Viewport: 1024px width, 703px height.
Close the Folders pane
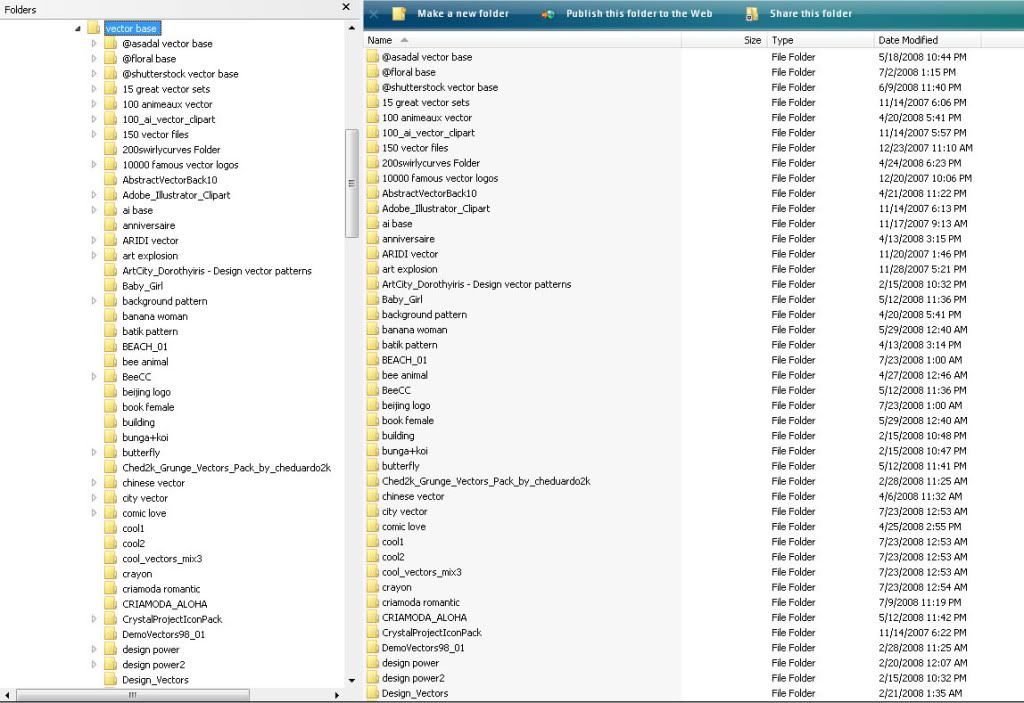tap(346, 7)
